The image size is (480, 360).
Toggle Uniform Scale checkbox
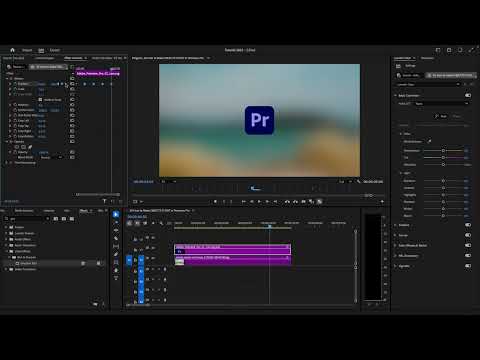[x=40, y=100]
